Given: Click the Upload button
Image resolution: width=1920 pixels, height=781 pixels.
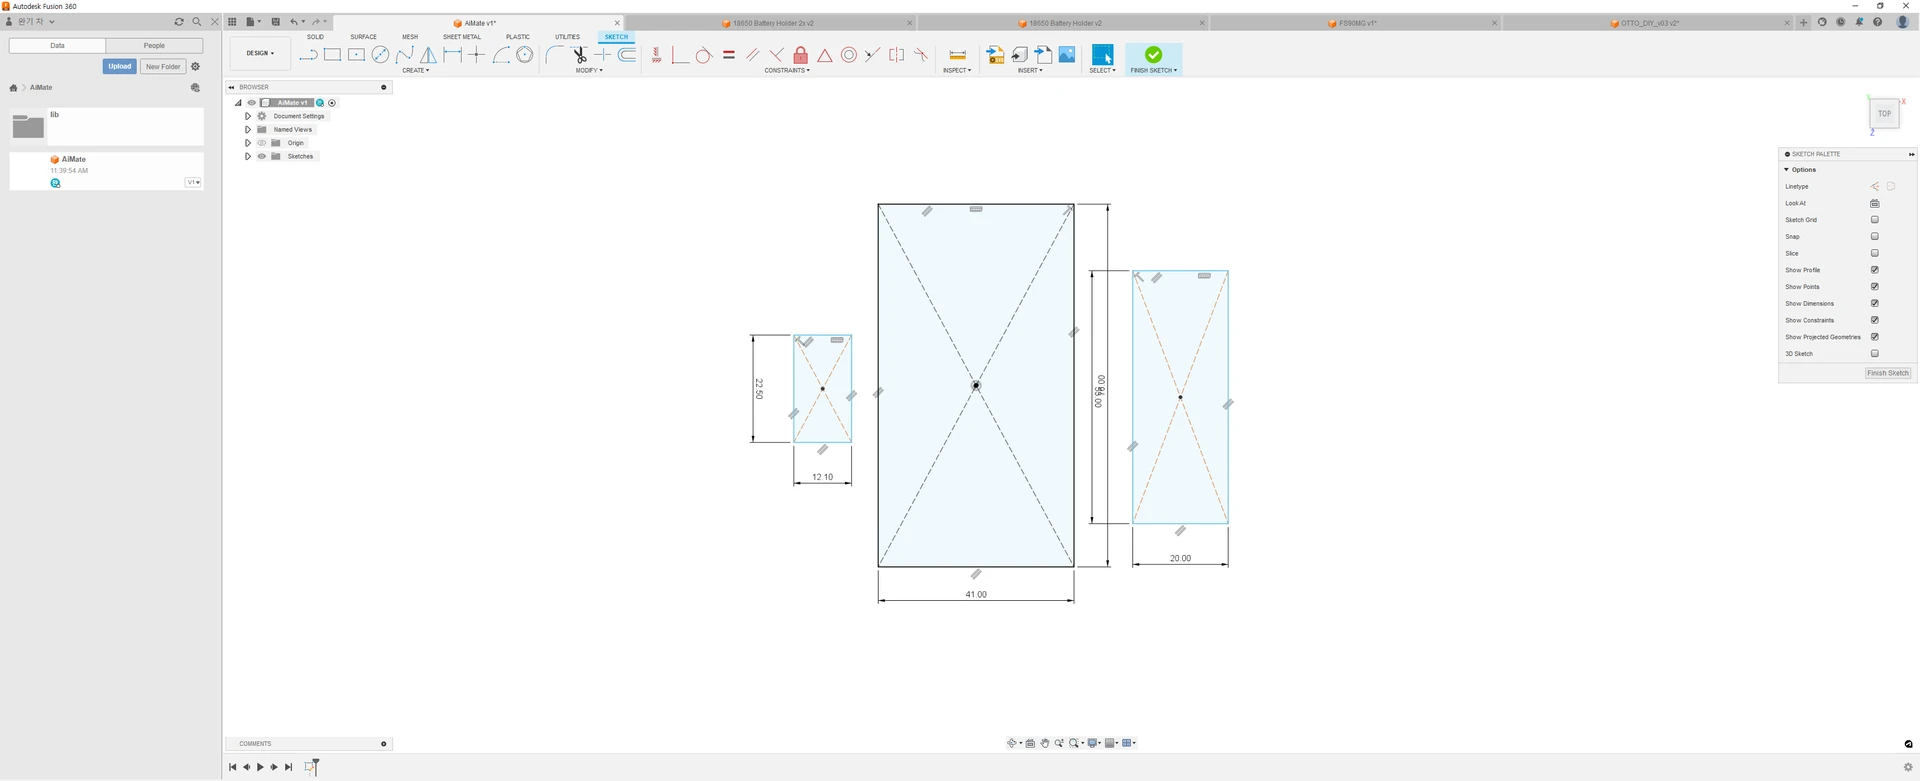Looking at the screenshot, I should [119, 66].
